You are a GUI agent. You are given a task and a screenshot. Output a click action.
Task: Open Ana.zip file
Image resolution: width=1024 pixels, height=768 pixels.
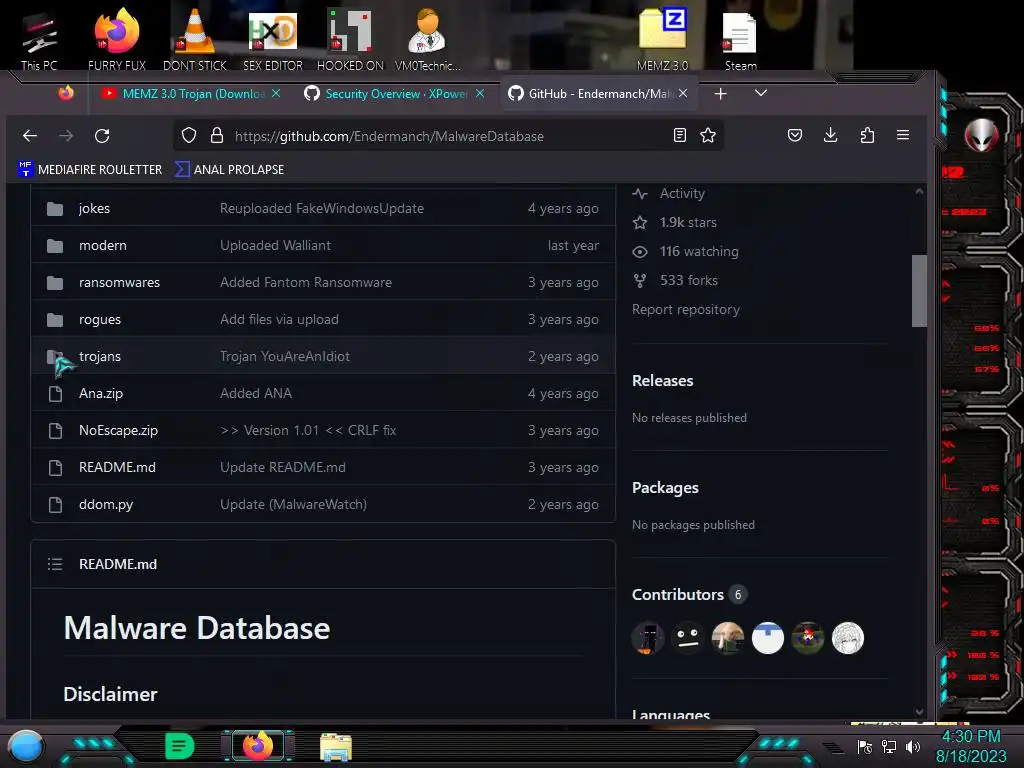pyautogui.click(x=101, y=394)
